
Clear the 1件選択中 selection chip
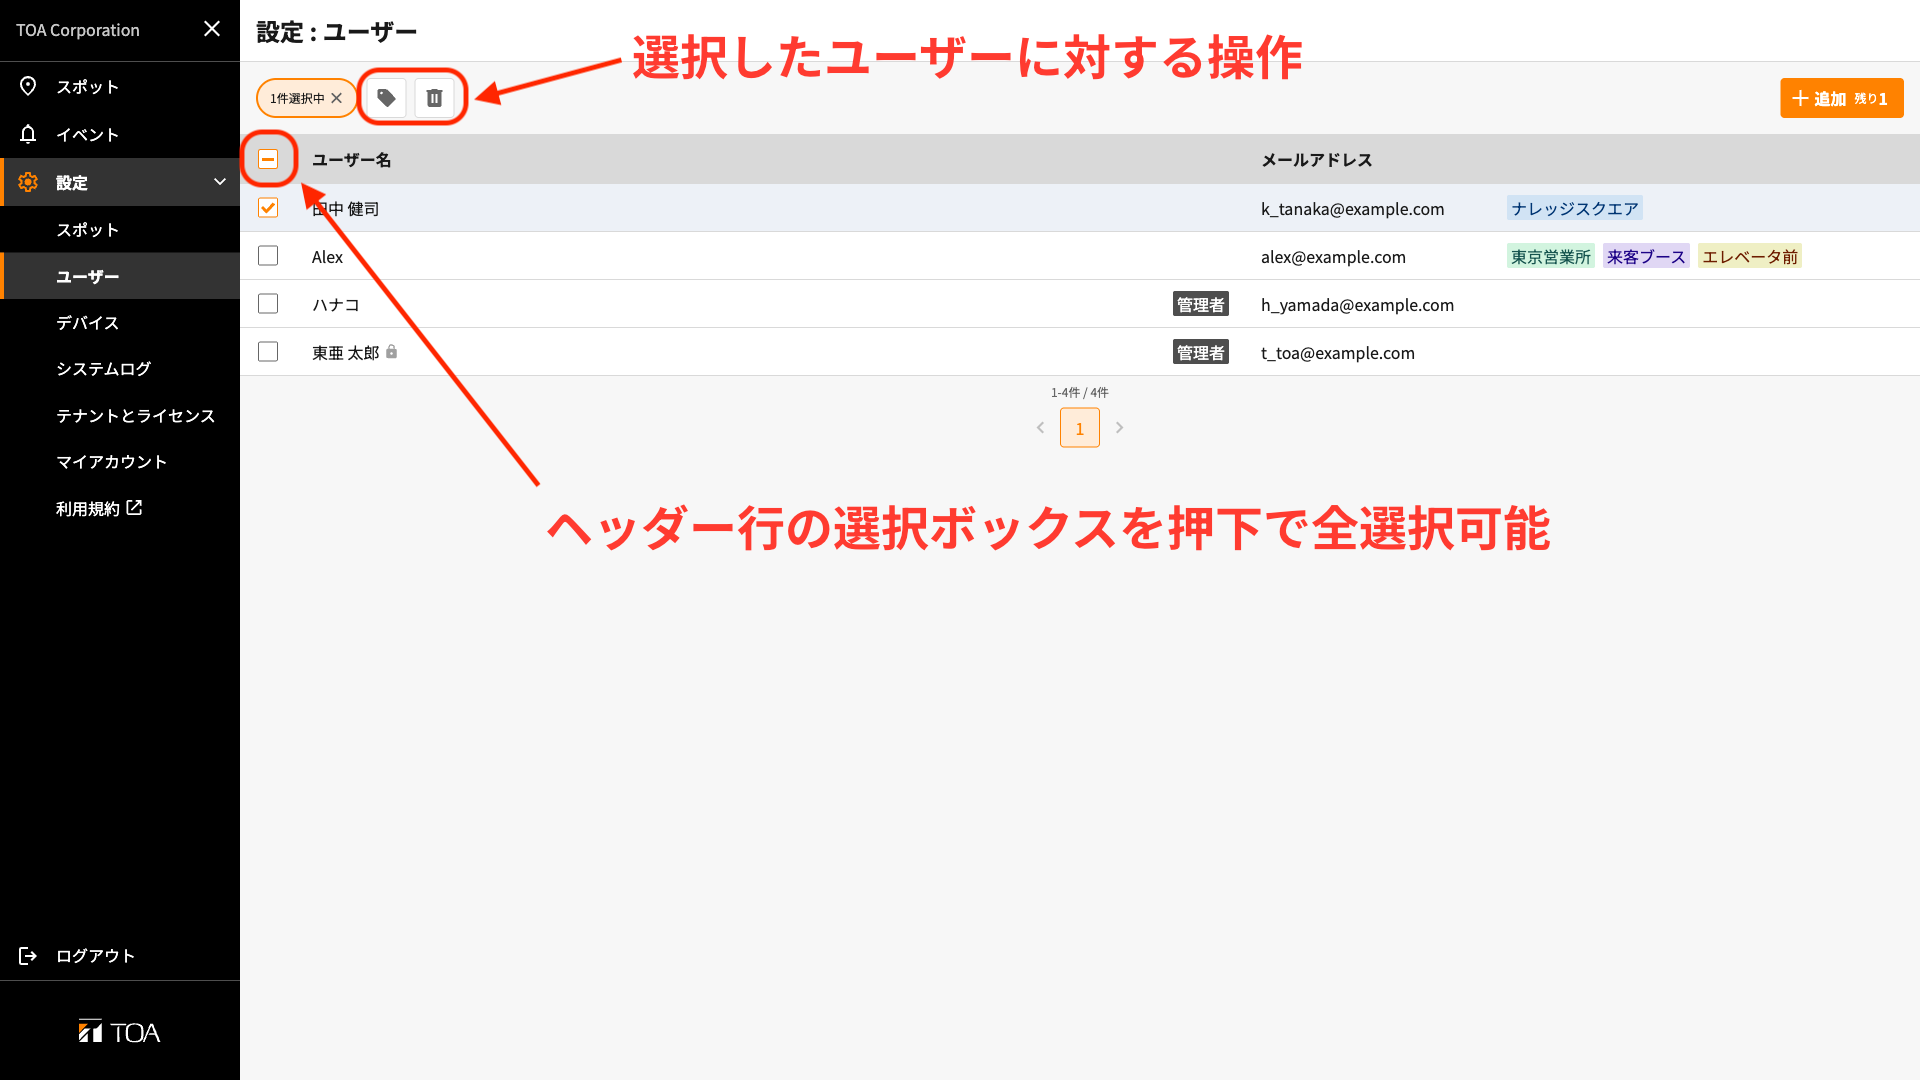point(337,98)
